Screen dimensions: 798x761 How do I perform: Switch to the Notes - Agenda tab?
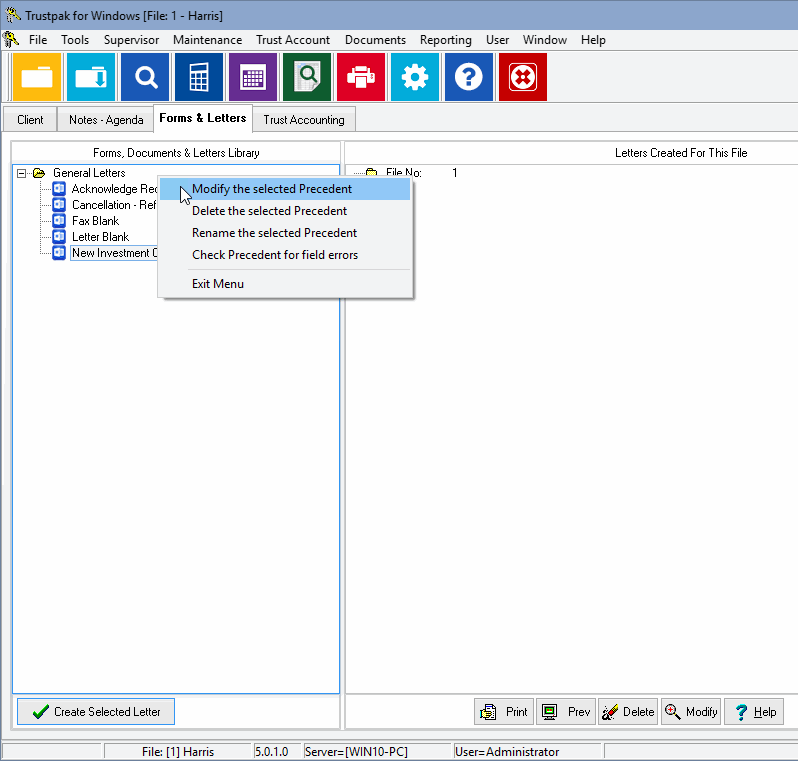click(106, 120)
